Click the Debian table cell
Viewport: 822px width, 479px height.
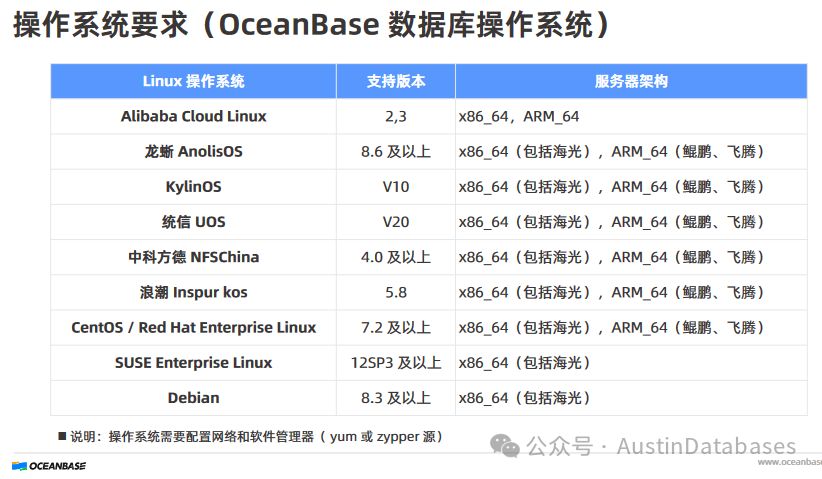point(193,398)
